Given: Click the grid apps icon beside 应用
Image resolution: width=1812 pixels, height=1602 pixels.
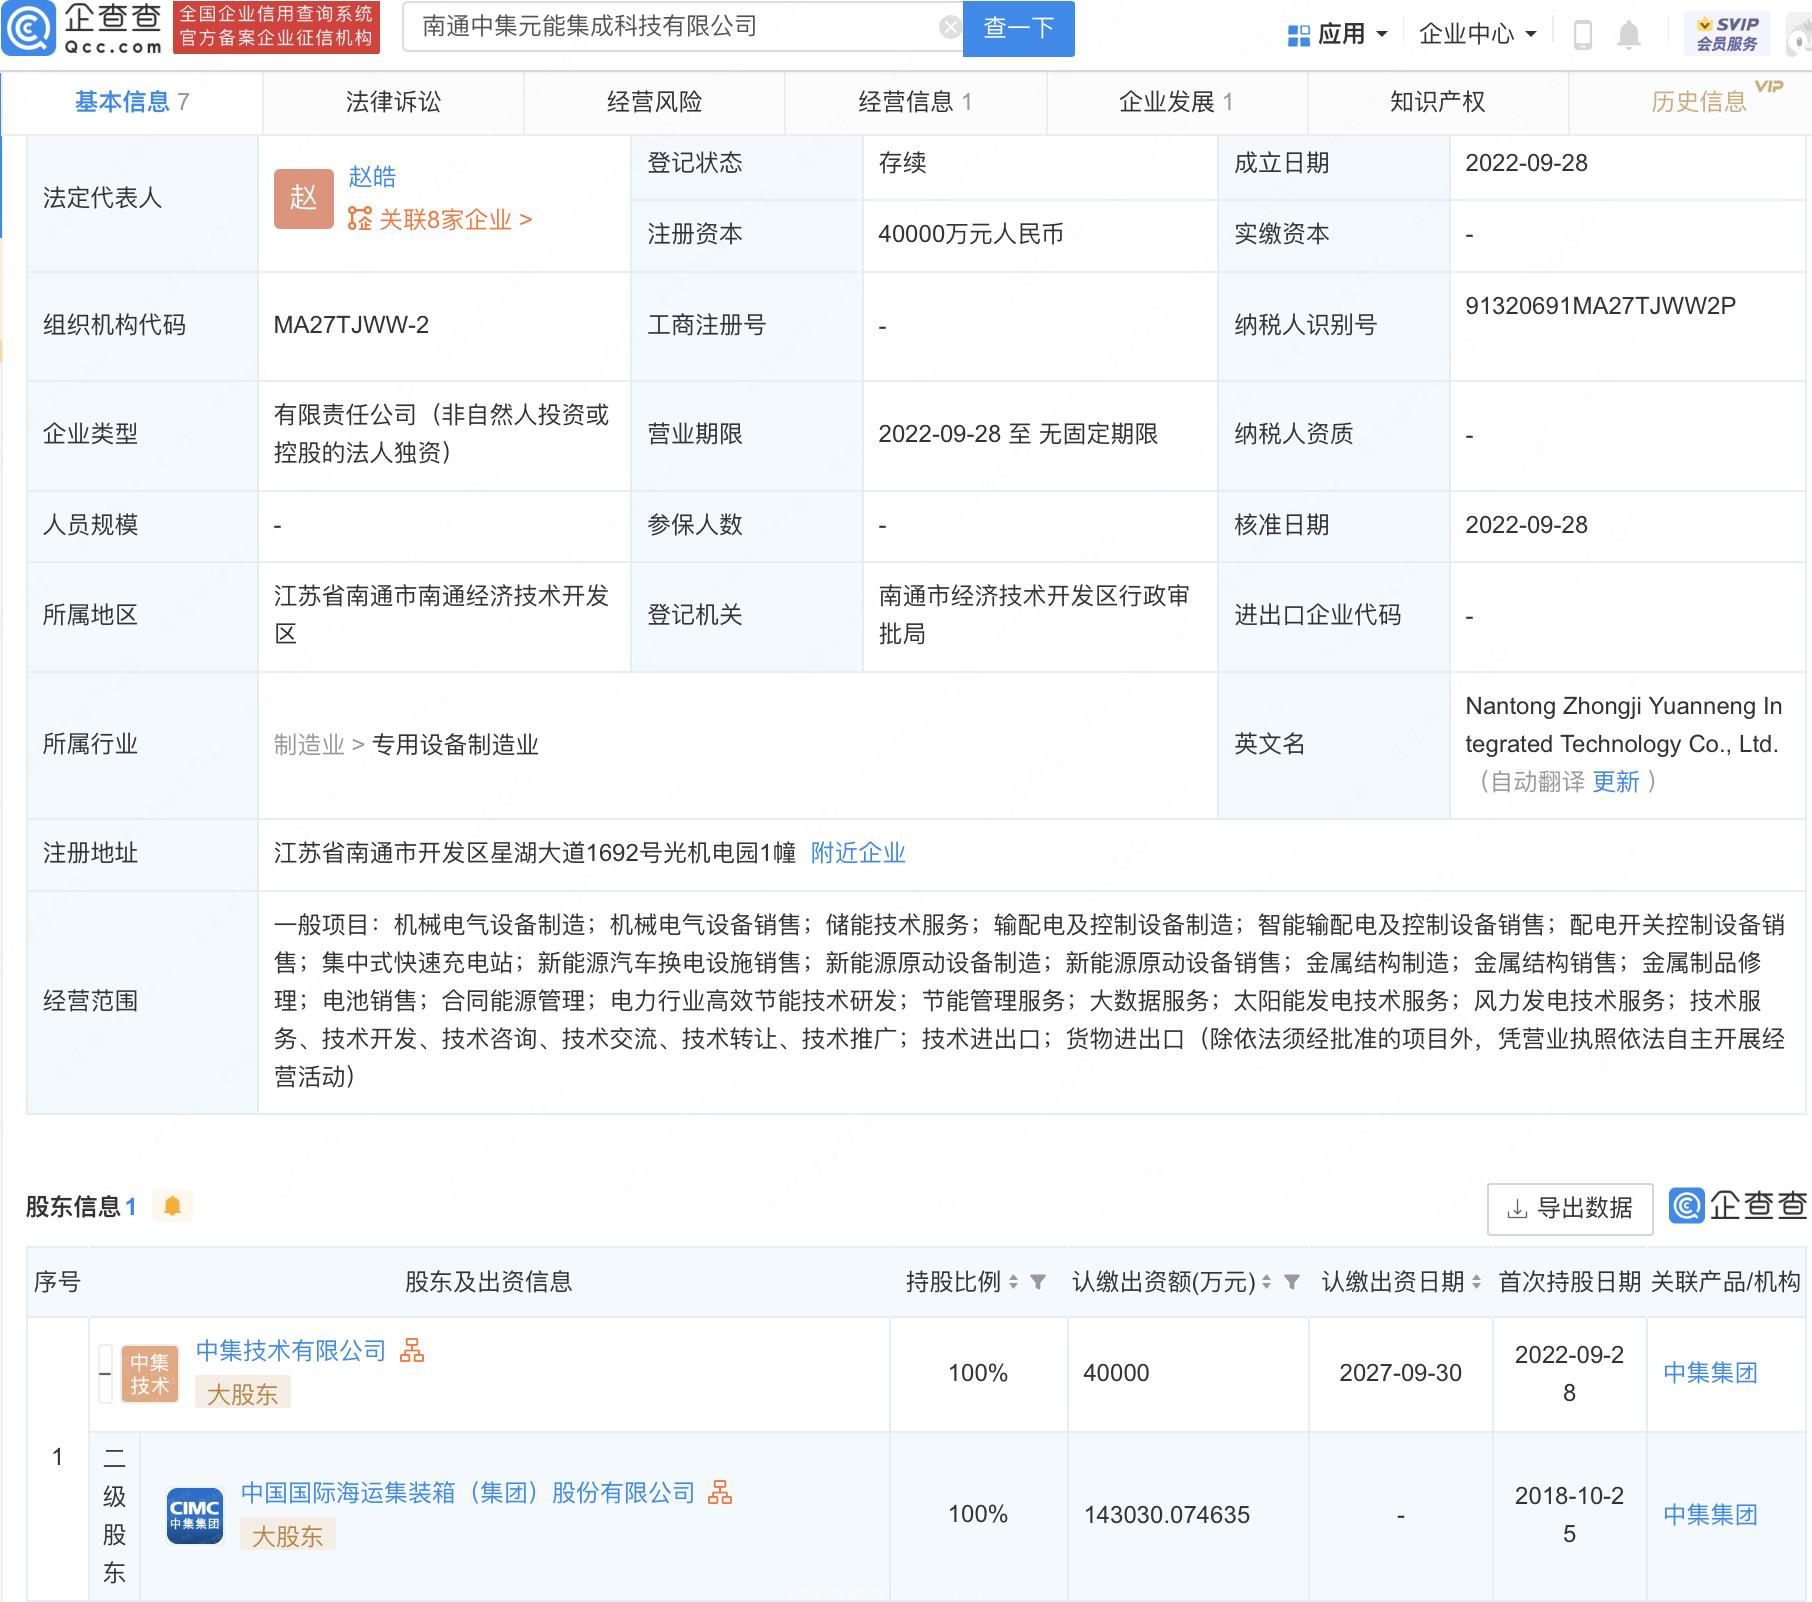Looking at the screenshot, I should [1298, 36].
